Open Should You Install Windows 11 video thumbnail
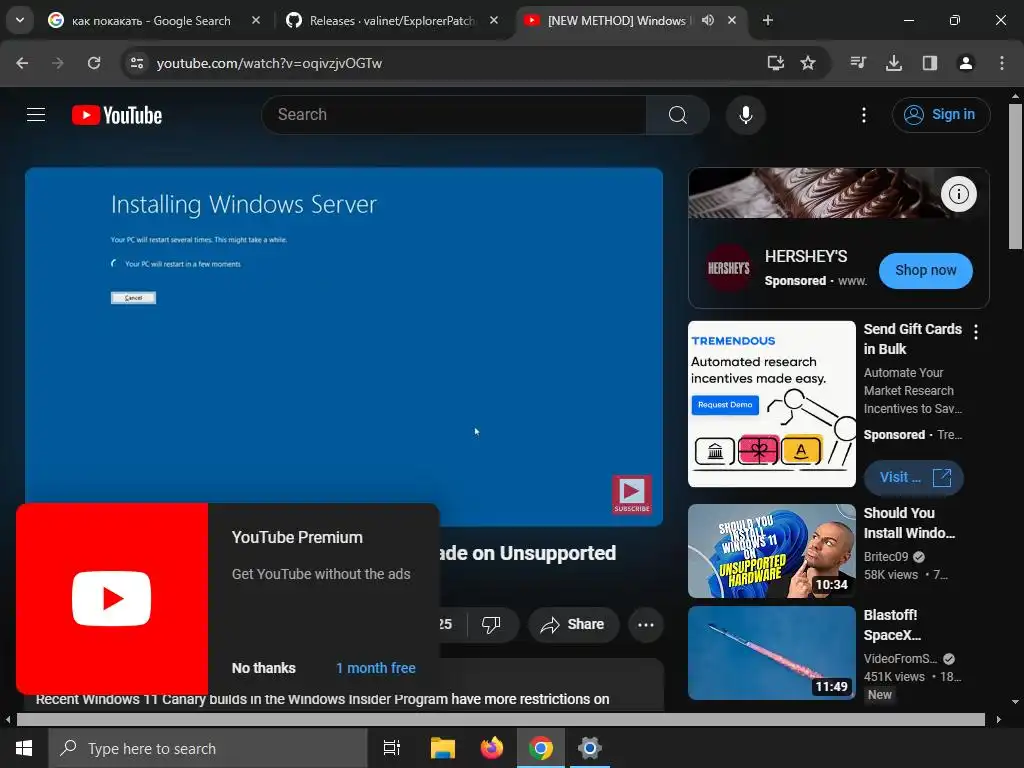The image size is (1024, 768). pyautogui.click(x=772, y=551)
